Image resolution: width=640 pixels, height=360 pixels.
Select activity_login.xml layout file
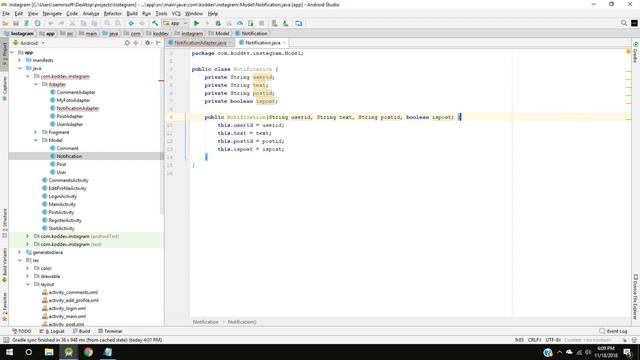(x=67, y=308)
